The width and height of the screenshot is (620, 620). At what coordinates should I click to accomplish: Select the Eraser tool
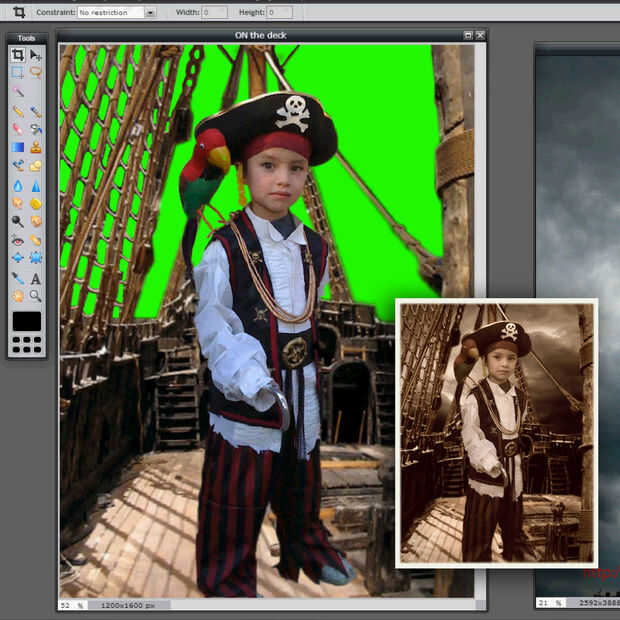point(17,129)
